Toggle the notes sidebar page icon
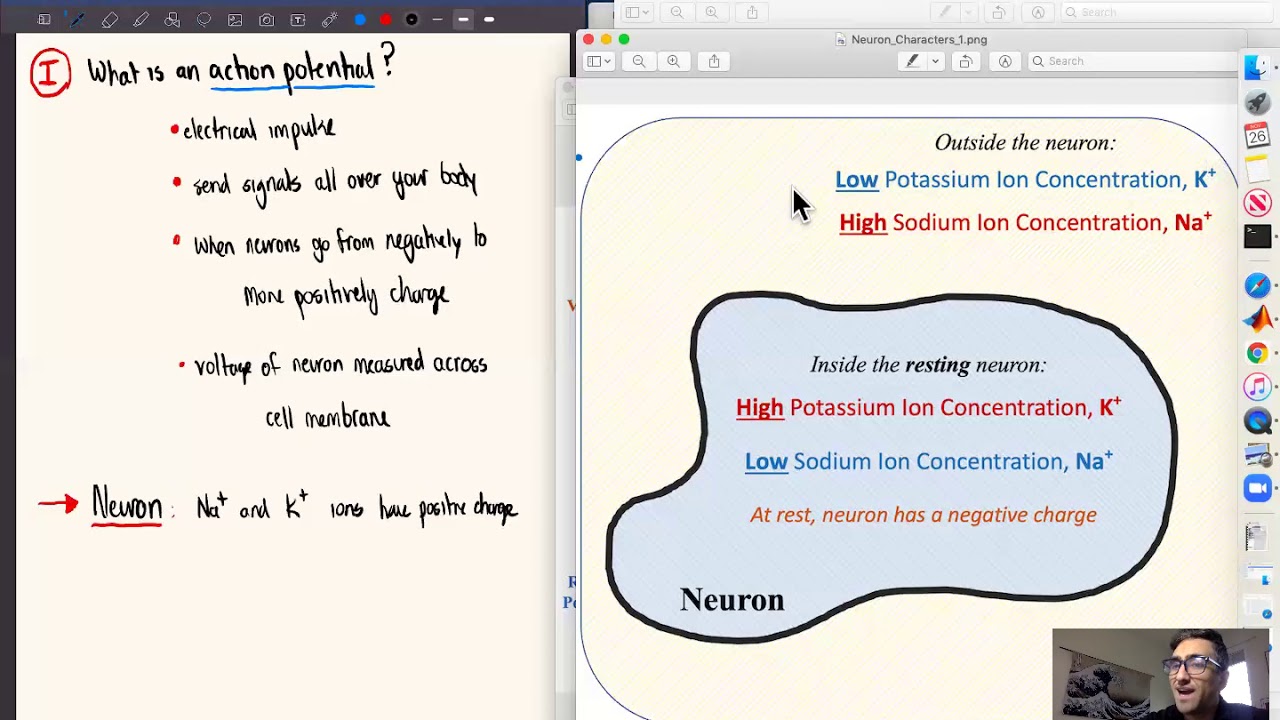This screenshot has width=1280, height=720. (44, 19)
